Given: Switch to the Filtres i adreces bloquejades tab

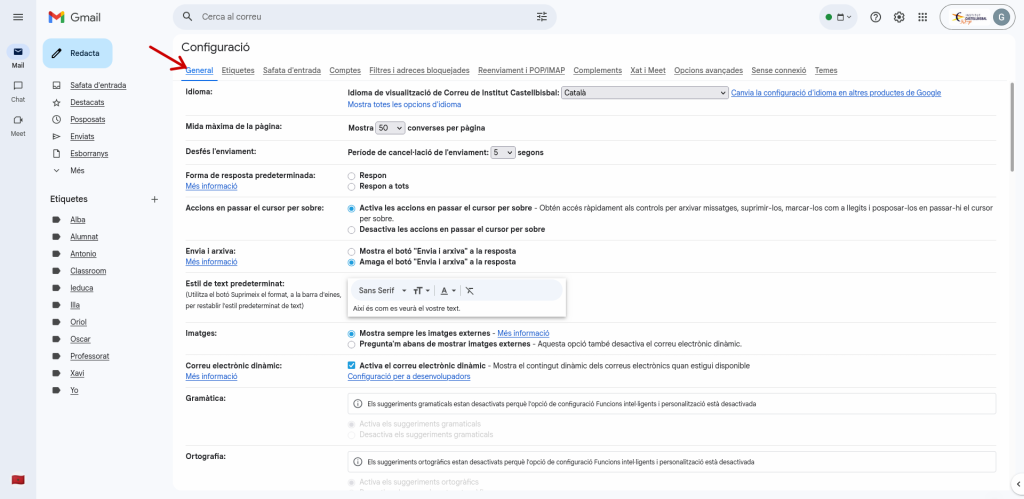Looking at the screenshot, I should click(x=419, y=70).
